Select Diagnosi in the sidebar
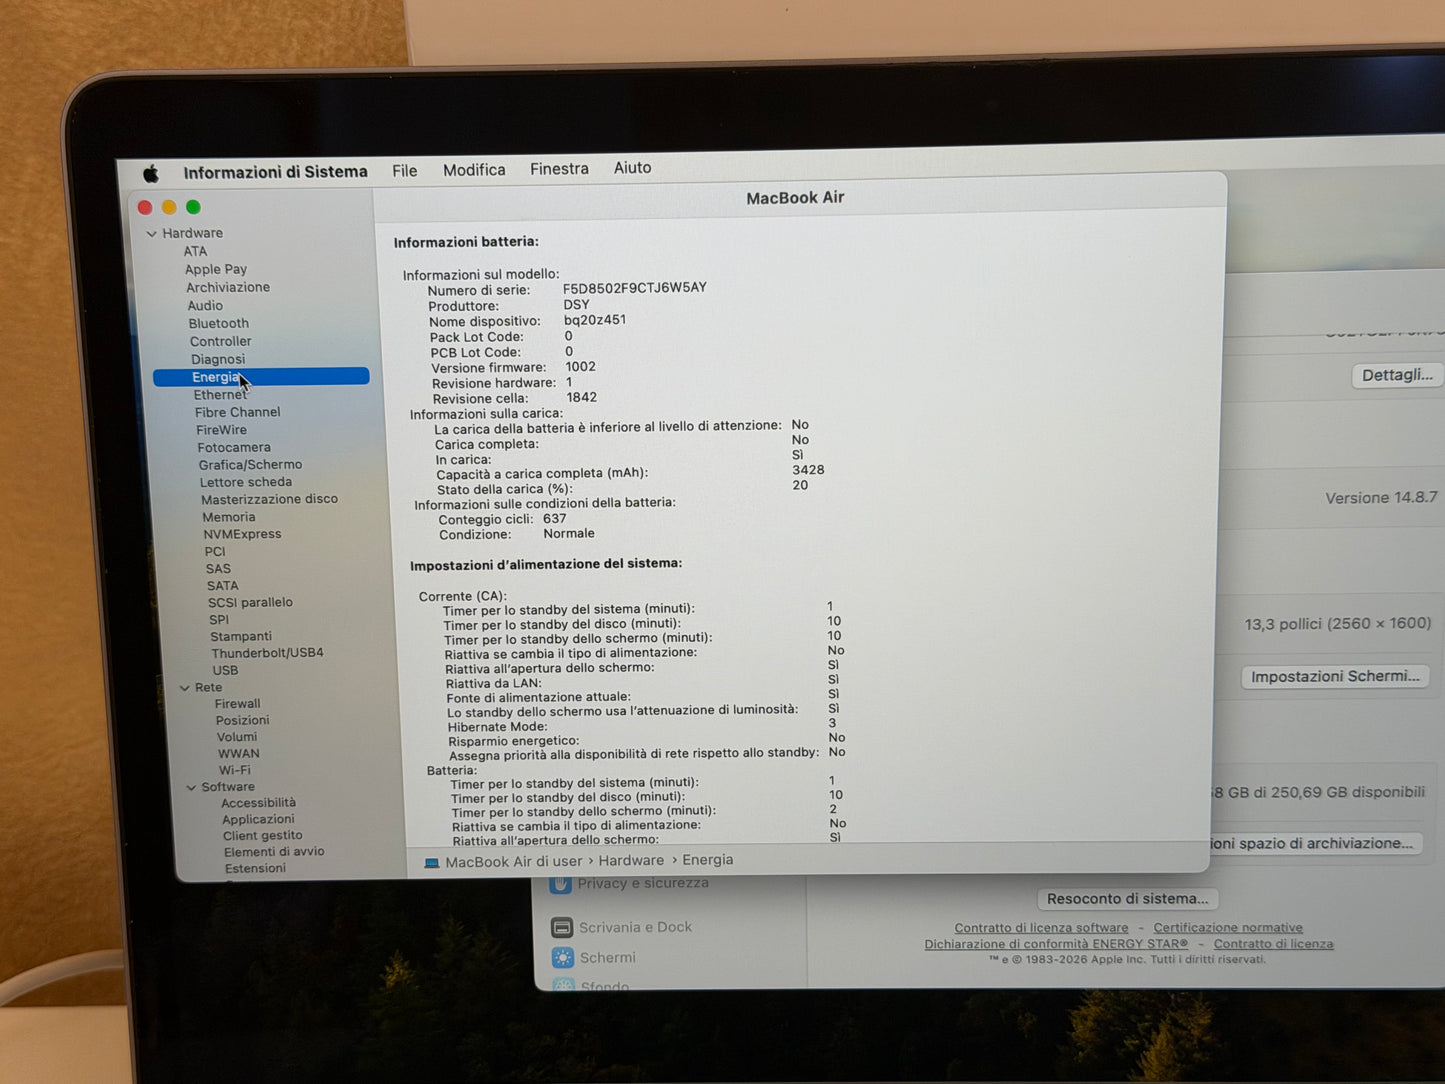The width and height of the screenshot is (1445, 1084). 218,359
